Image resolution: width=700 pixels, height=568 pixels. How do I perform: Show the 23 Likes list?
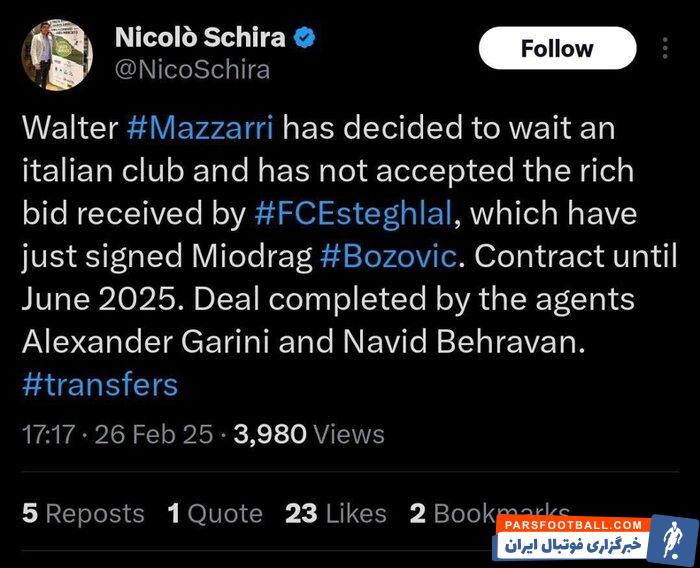pos(336,513)
